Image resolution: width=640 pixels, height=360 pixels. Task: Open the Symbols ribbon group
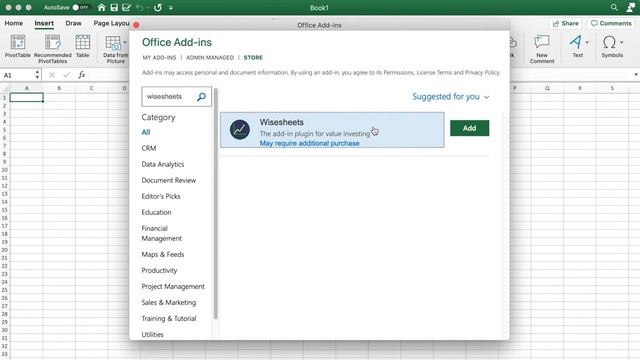click(611, 46)
